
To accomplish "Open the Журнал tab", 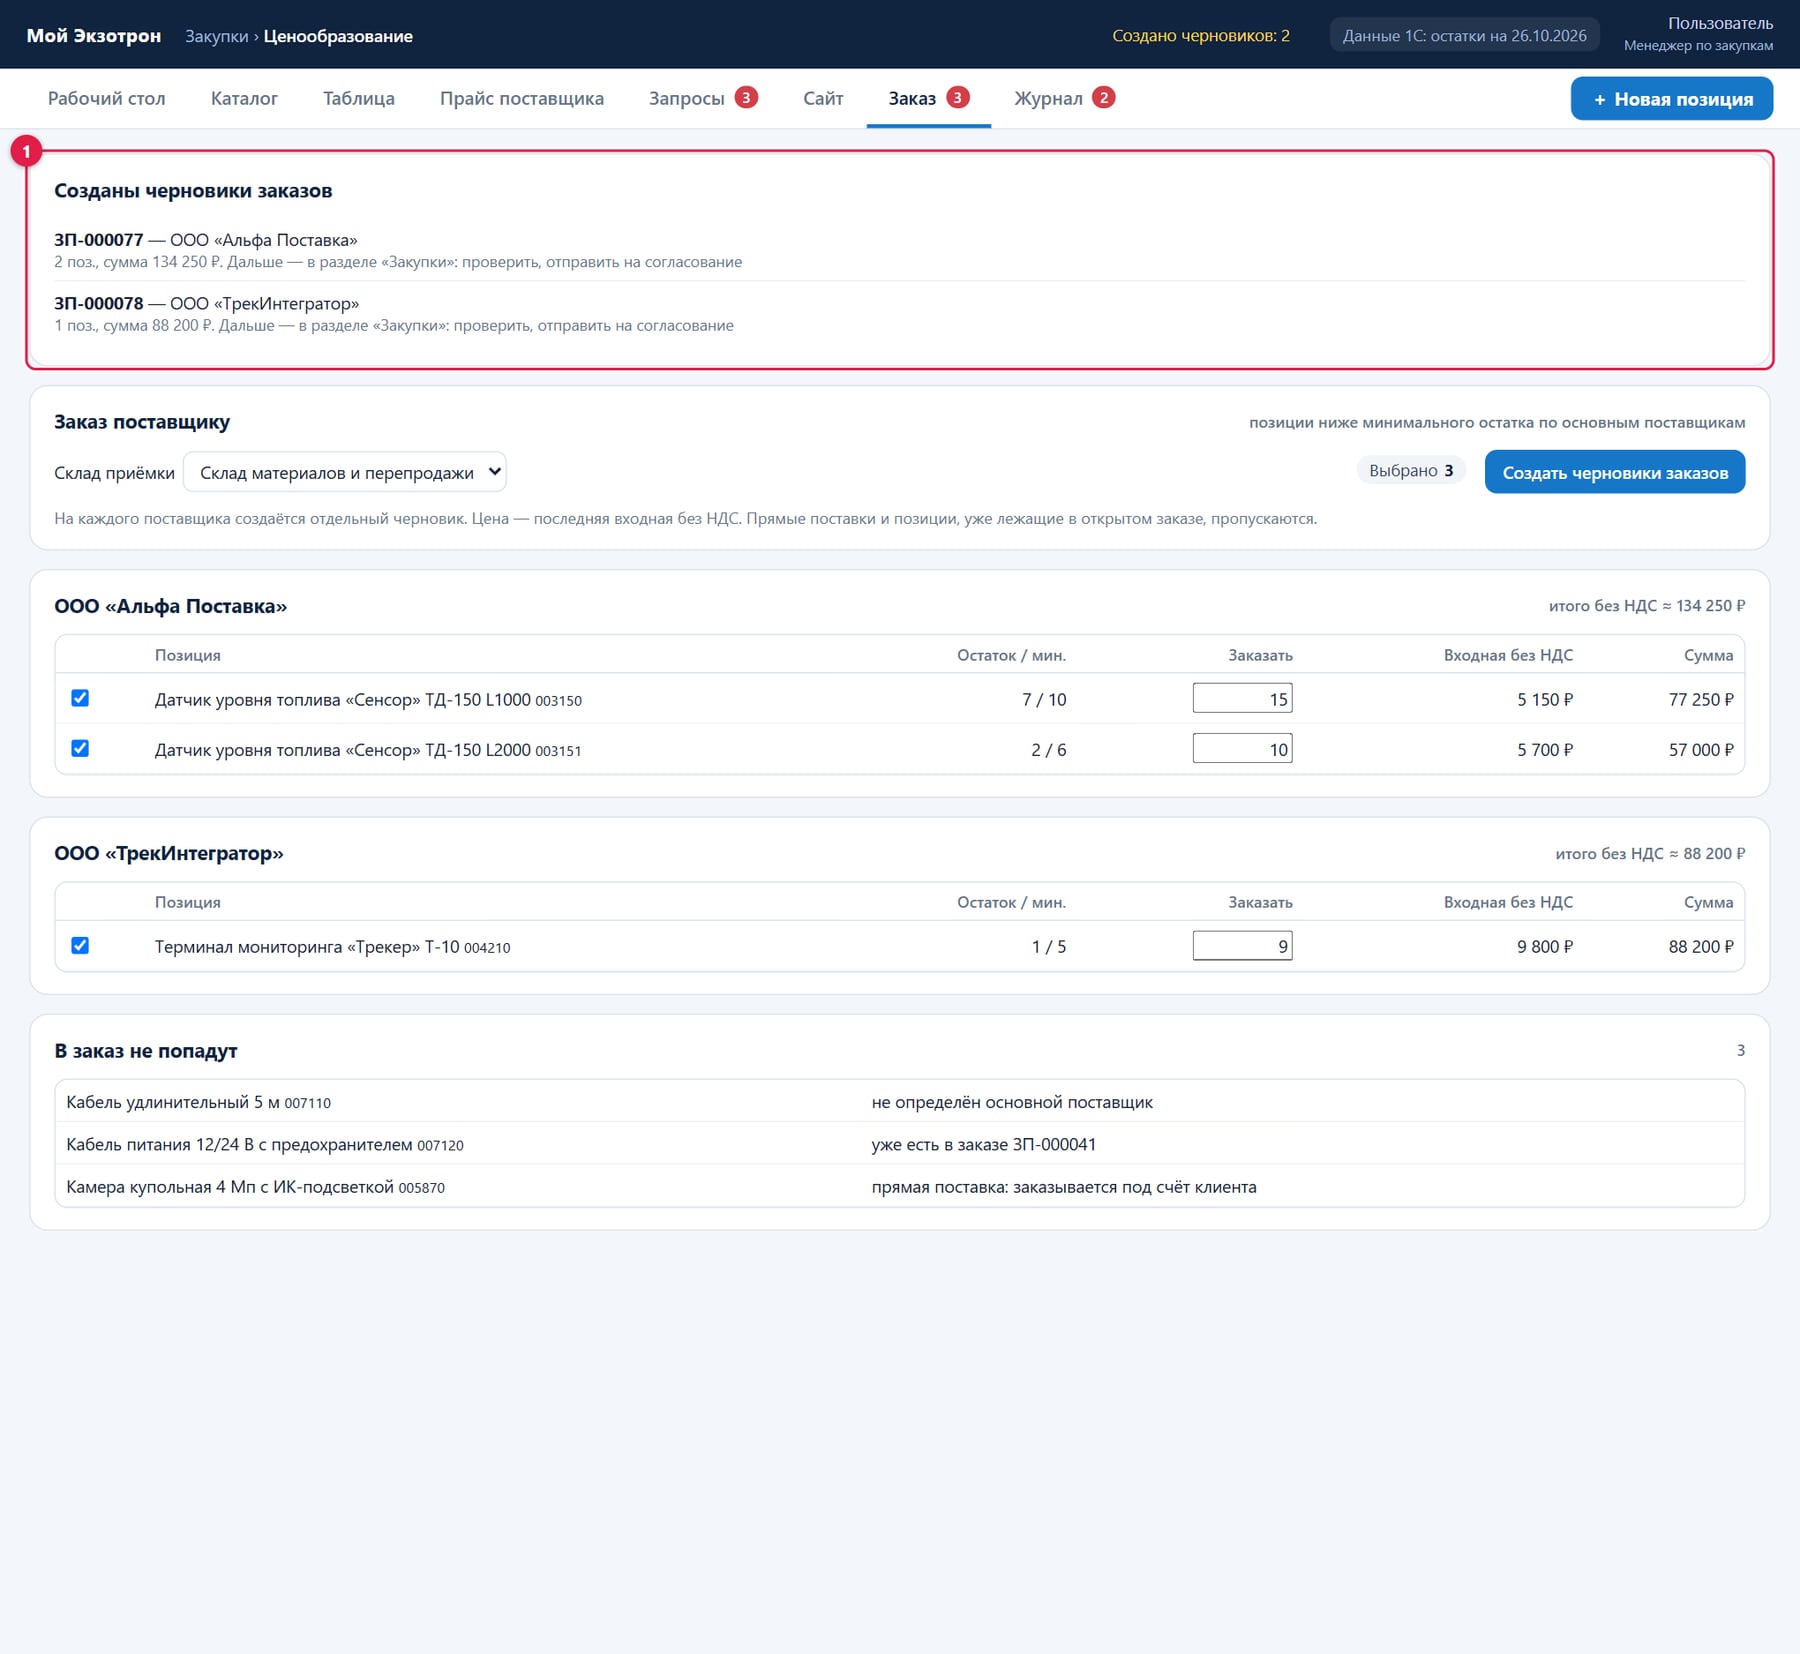I will [x=1064, y=98].
